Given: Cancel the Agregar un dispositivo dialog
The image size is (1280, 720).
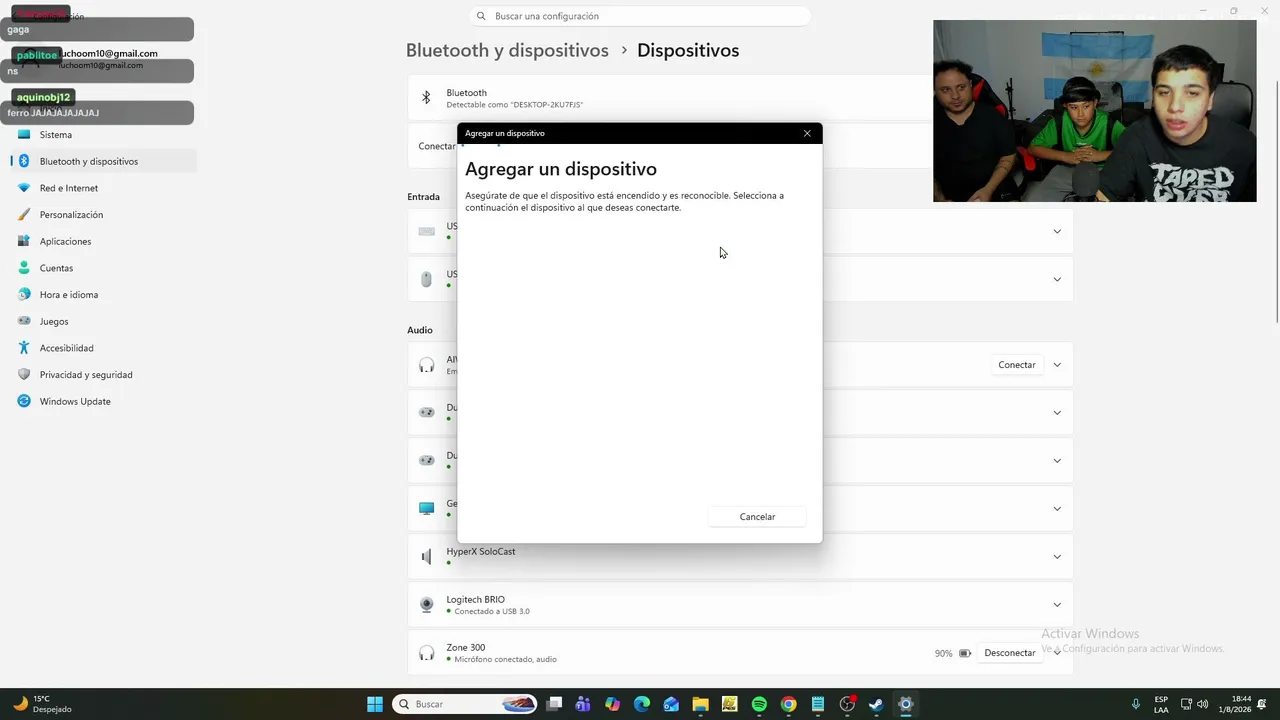Looking at the screenshot, I should (x=757, y=517).
